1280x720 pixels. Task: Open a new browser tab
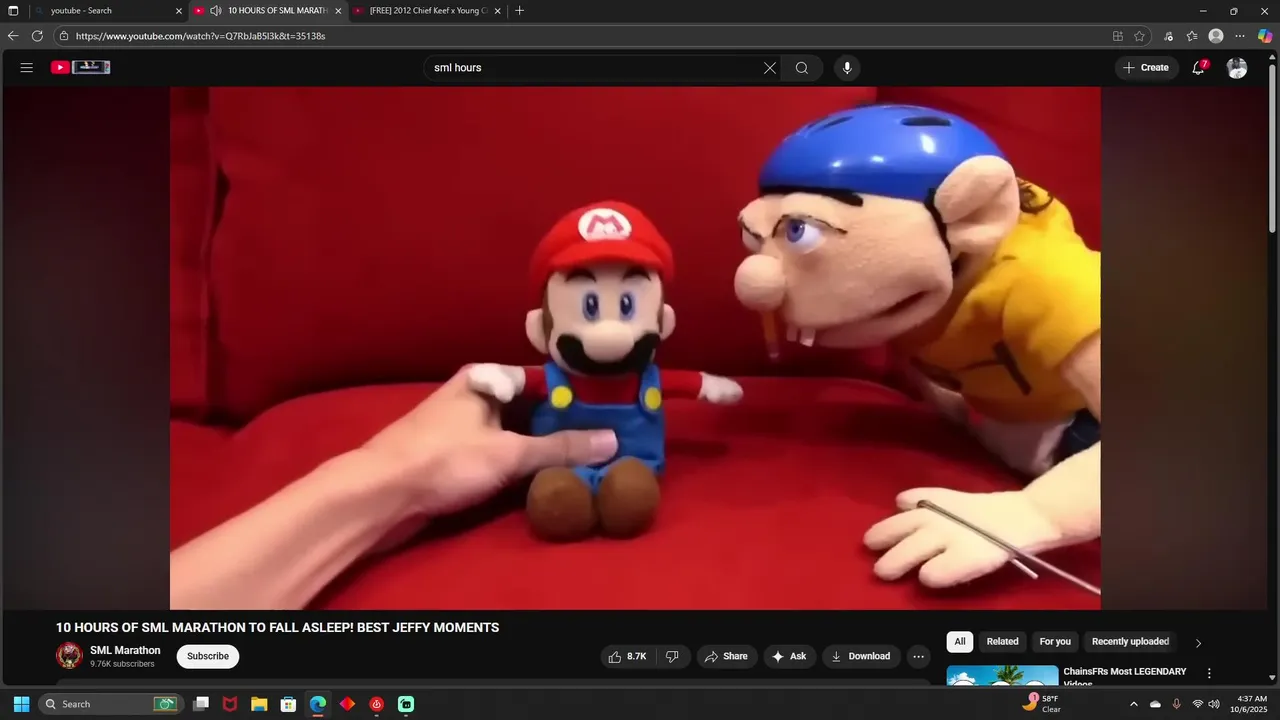519,11
